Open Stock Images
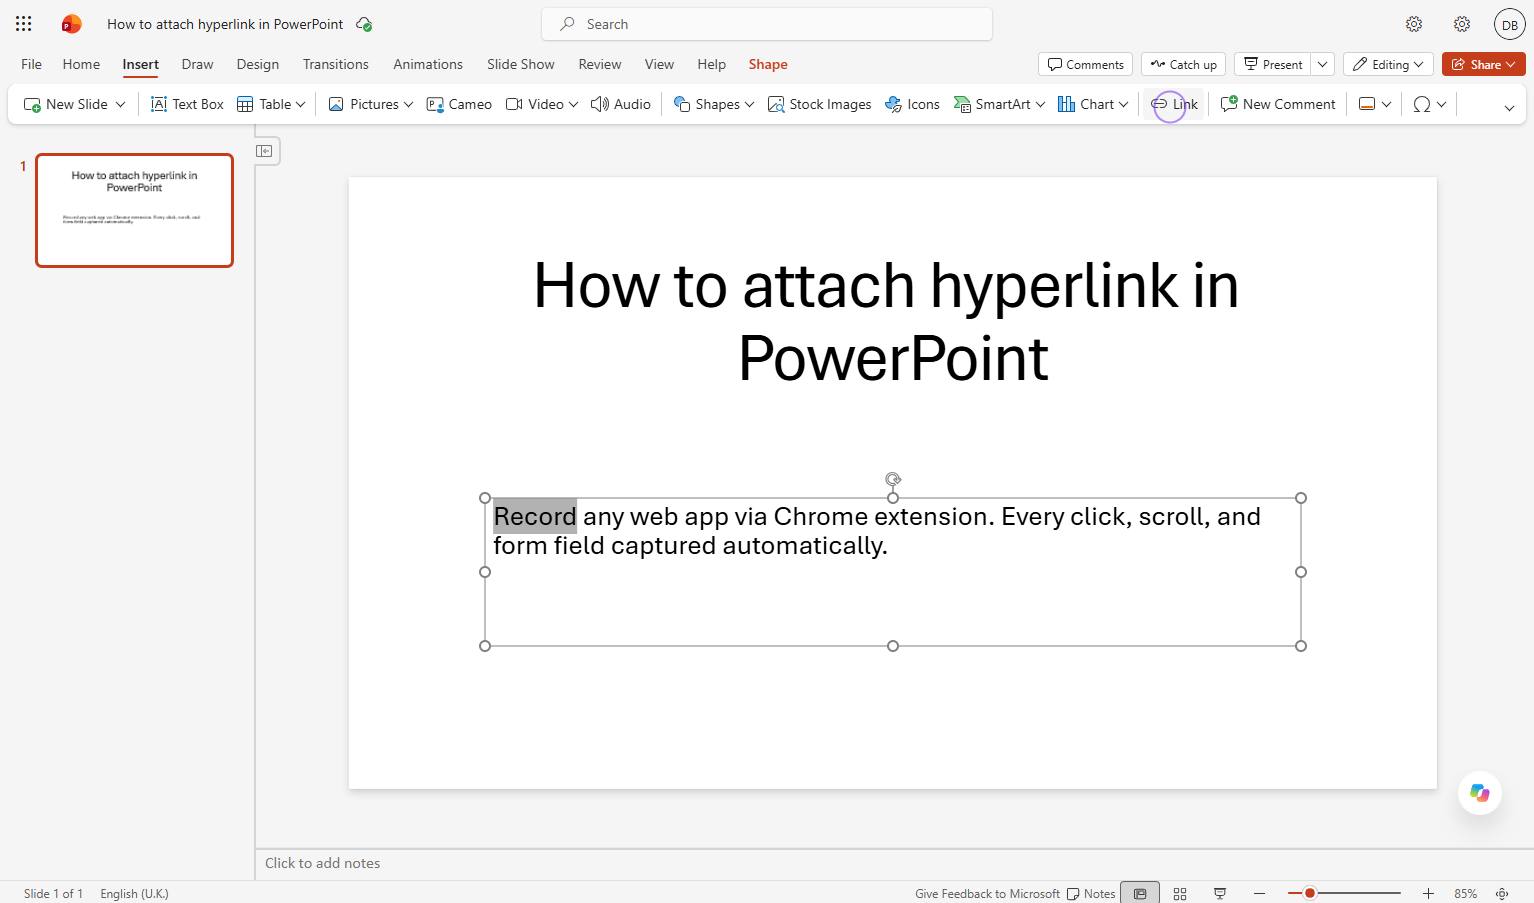The image size is (1534, 903). [819, 104]
